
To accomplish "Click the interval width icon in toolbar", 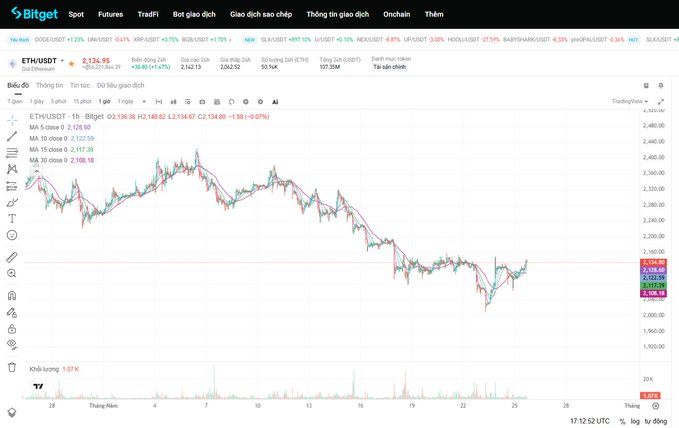I will (x=159, y=102).
